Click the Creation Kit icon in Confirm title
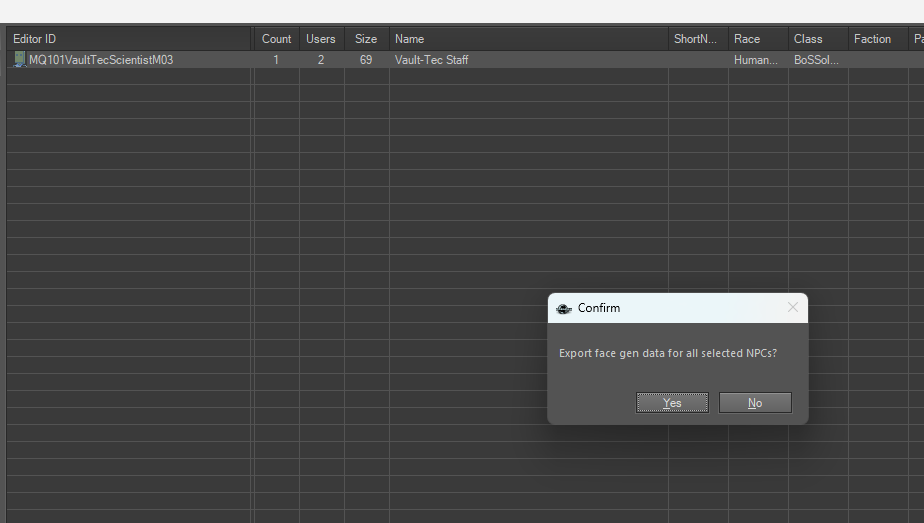The height and width of the screenshot is (523, 924). [x=564, y=309]
